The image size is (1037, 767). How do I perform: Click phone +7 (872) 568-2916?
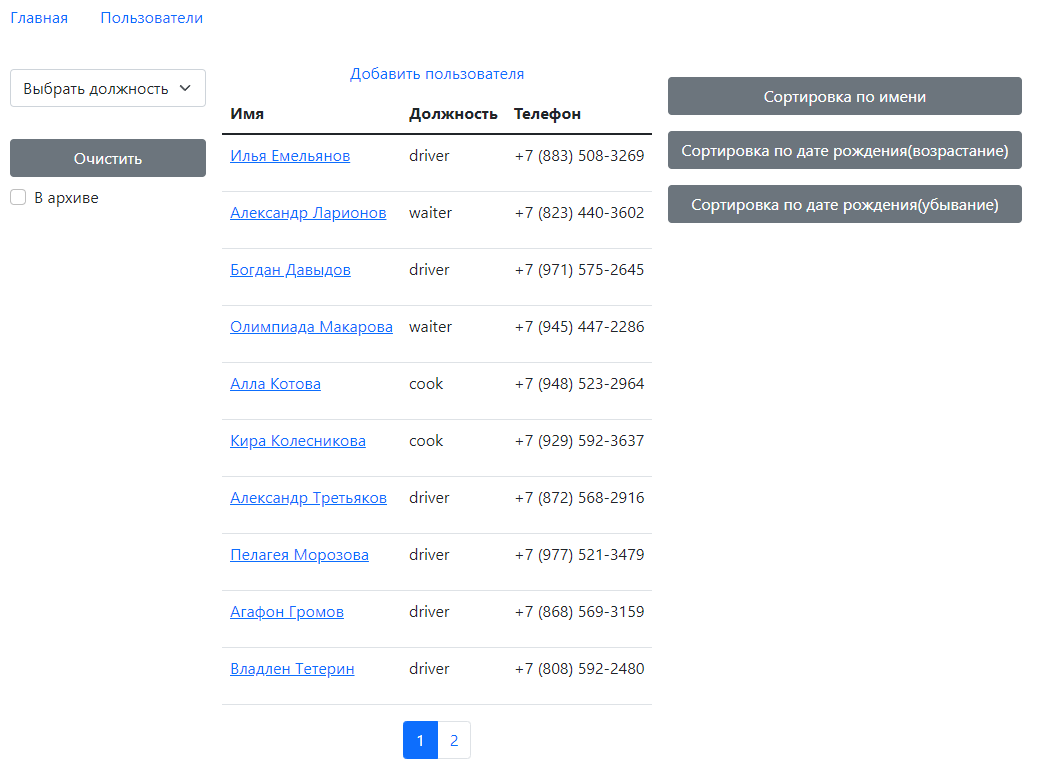point(579,498)
